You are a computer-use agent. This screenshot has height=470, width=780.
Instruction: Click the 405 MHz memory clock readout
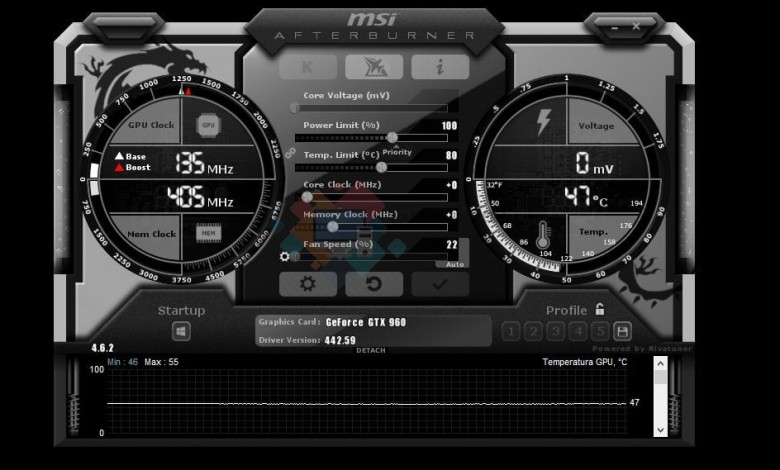[200, 197]
